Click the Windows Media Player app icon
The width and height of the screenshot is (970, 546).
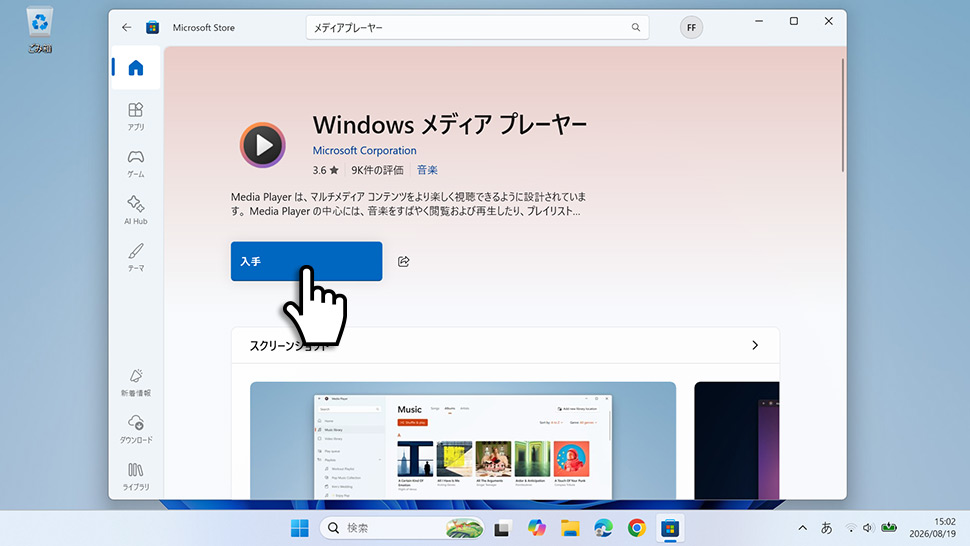point(263,145)
